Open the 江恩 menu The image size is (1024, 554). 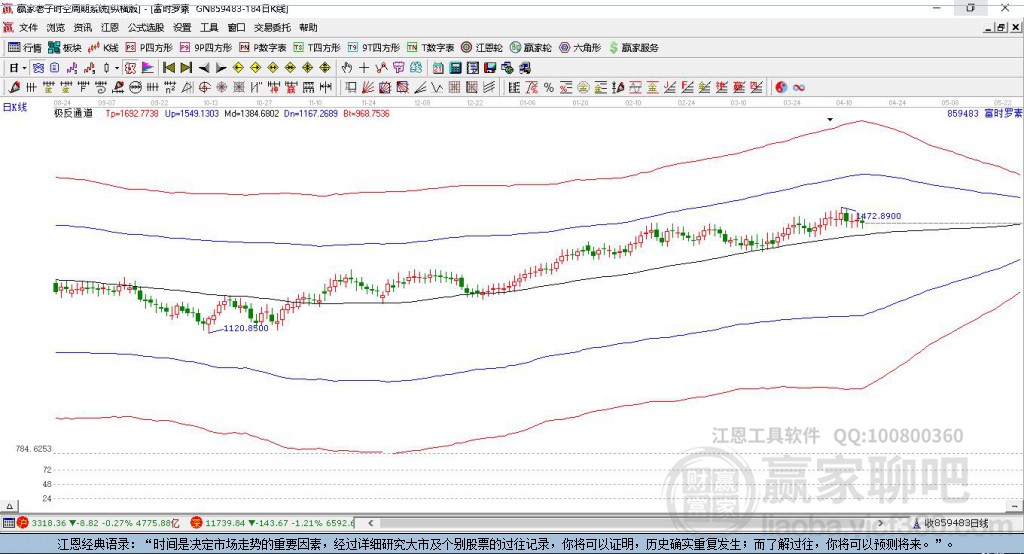click(x=110, y=27)
